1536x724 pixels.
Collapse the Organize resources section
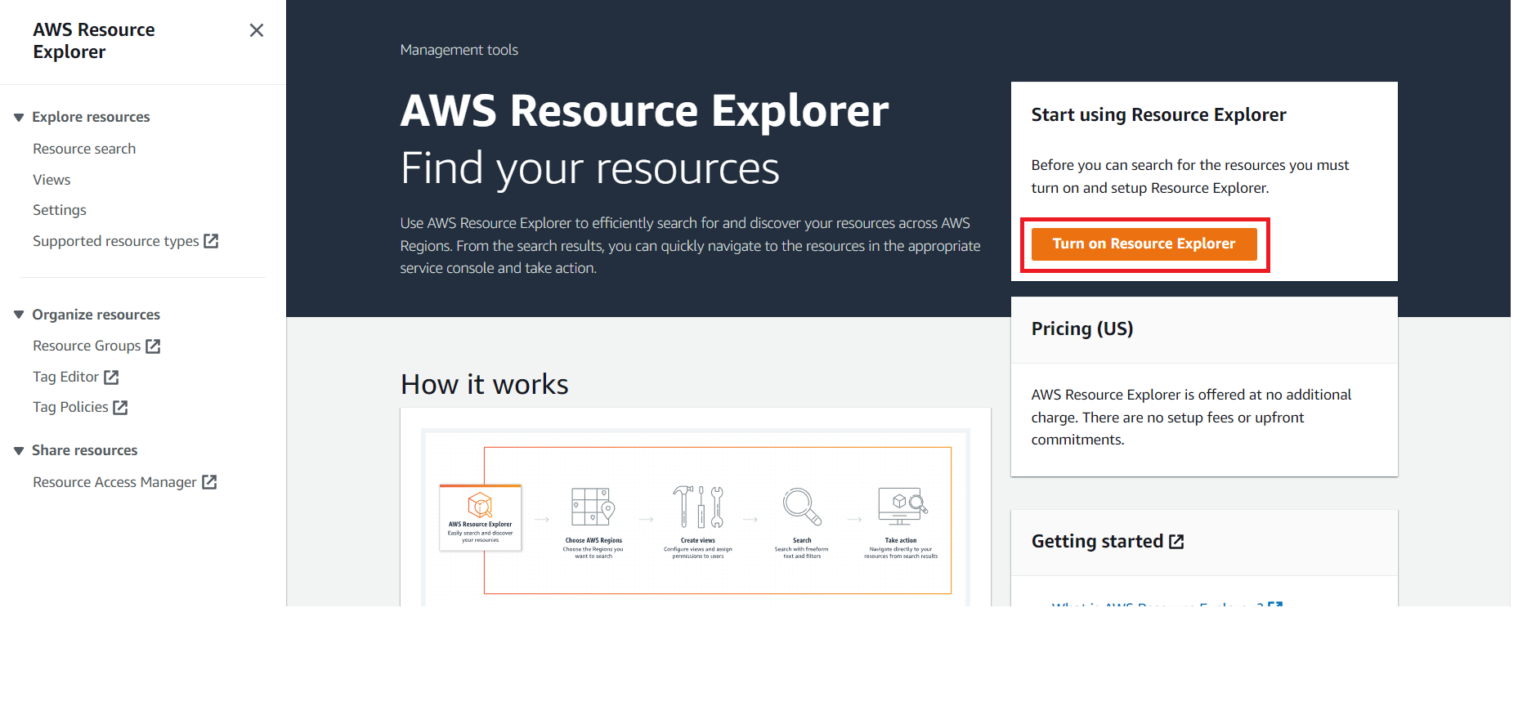pyautogui.click(x=19, y=314)
